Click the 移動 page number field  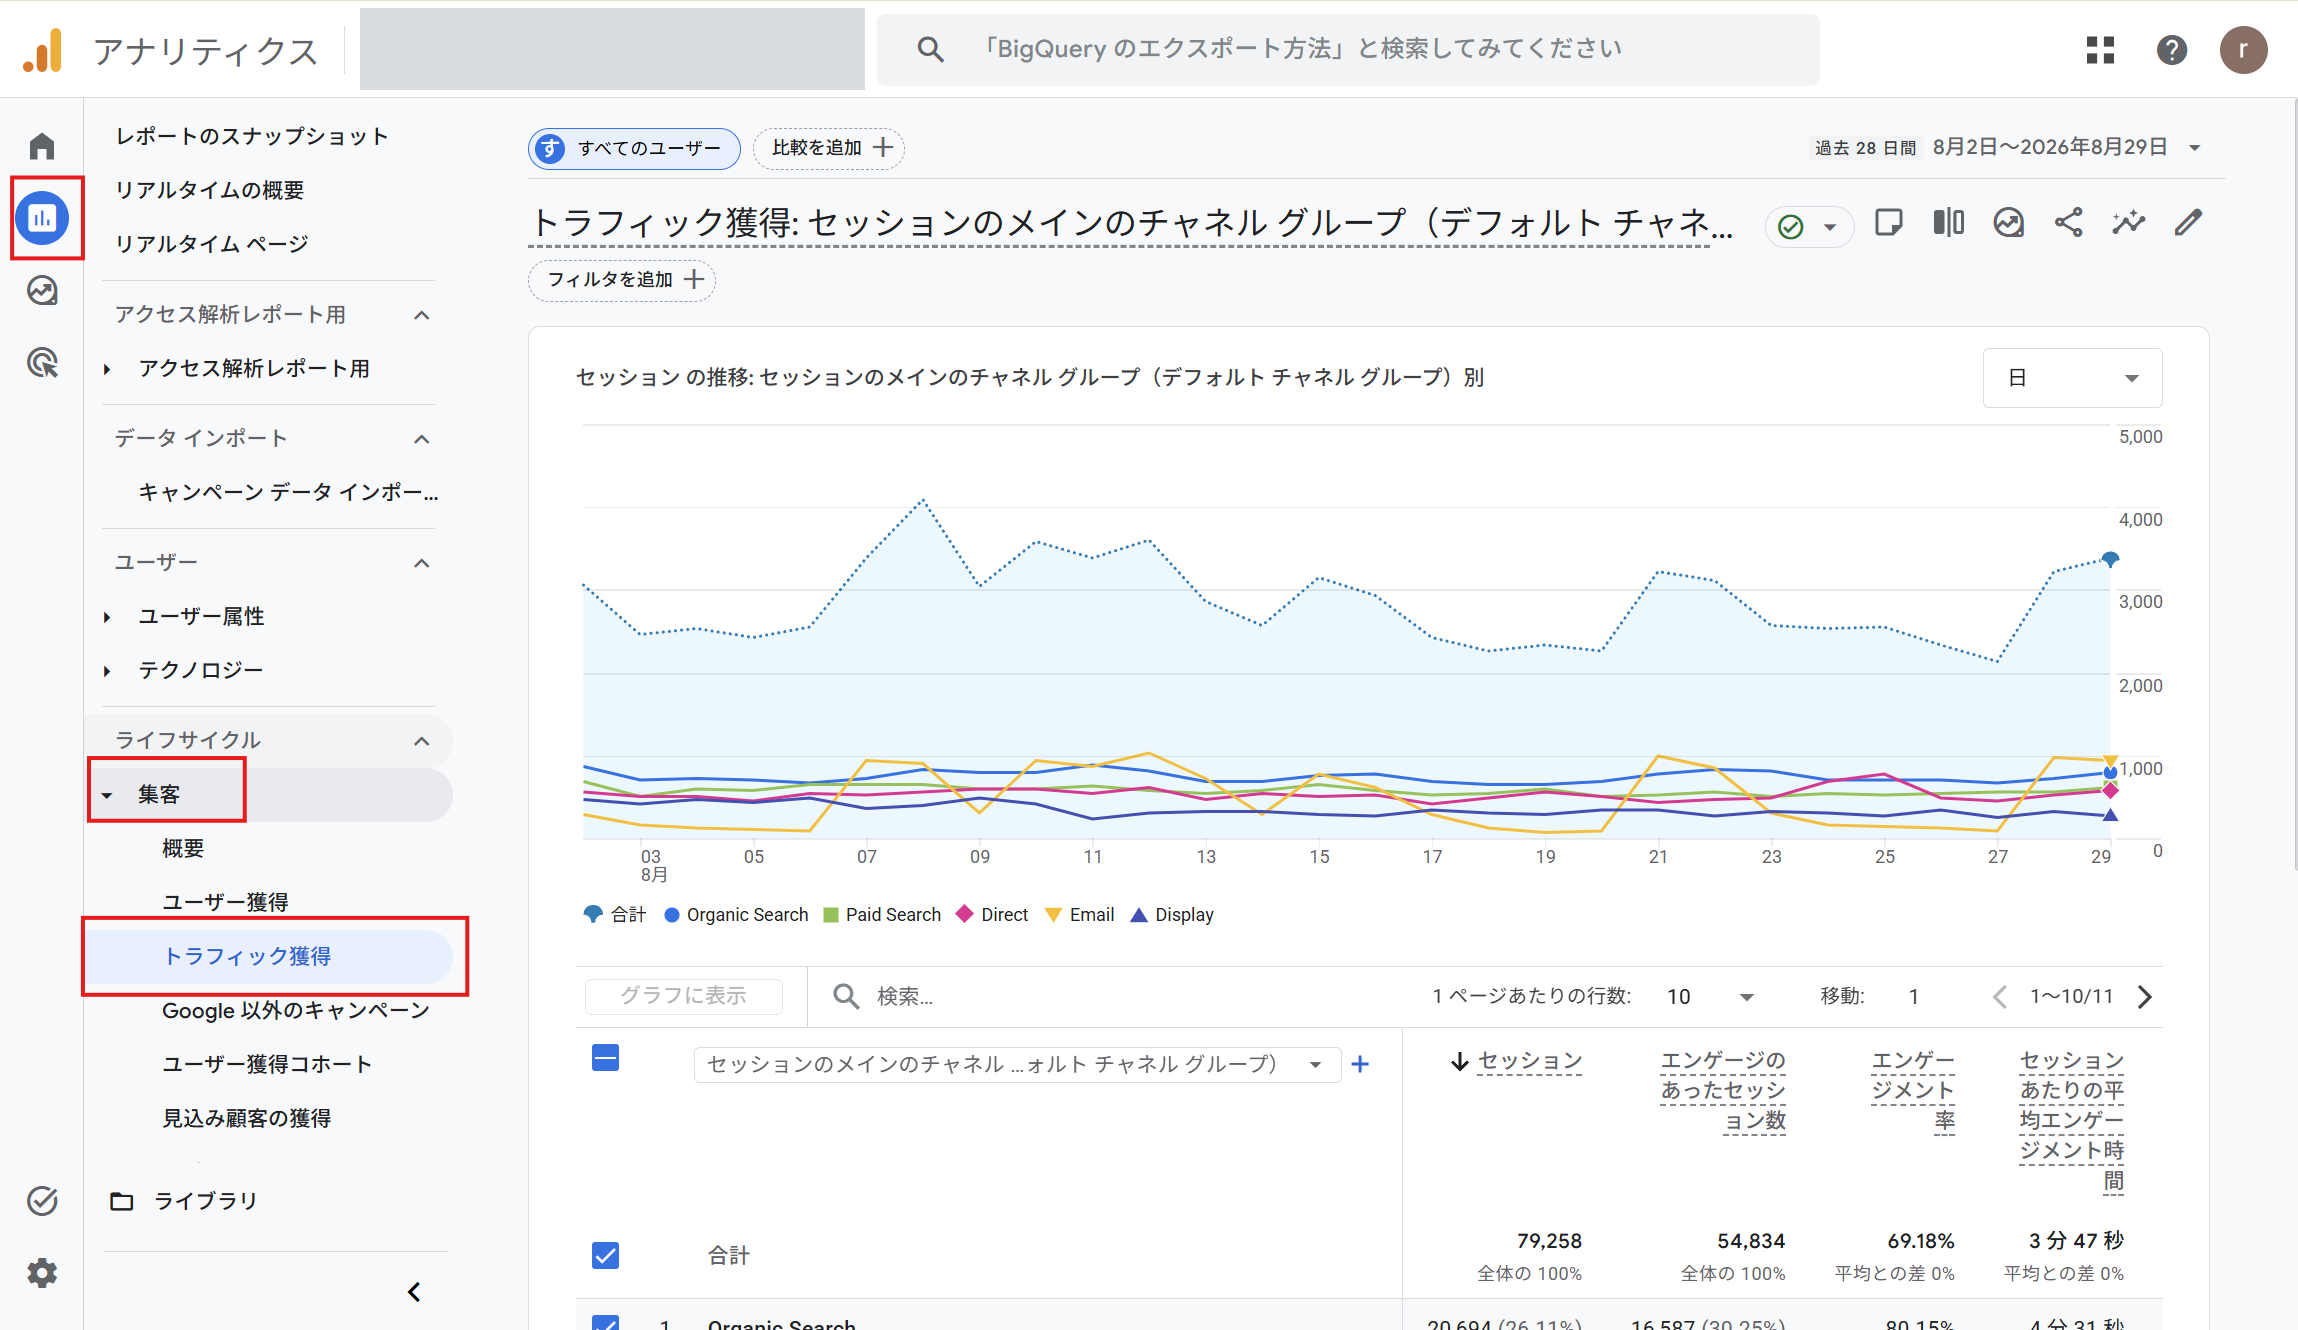1913,996
